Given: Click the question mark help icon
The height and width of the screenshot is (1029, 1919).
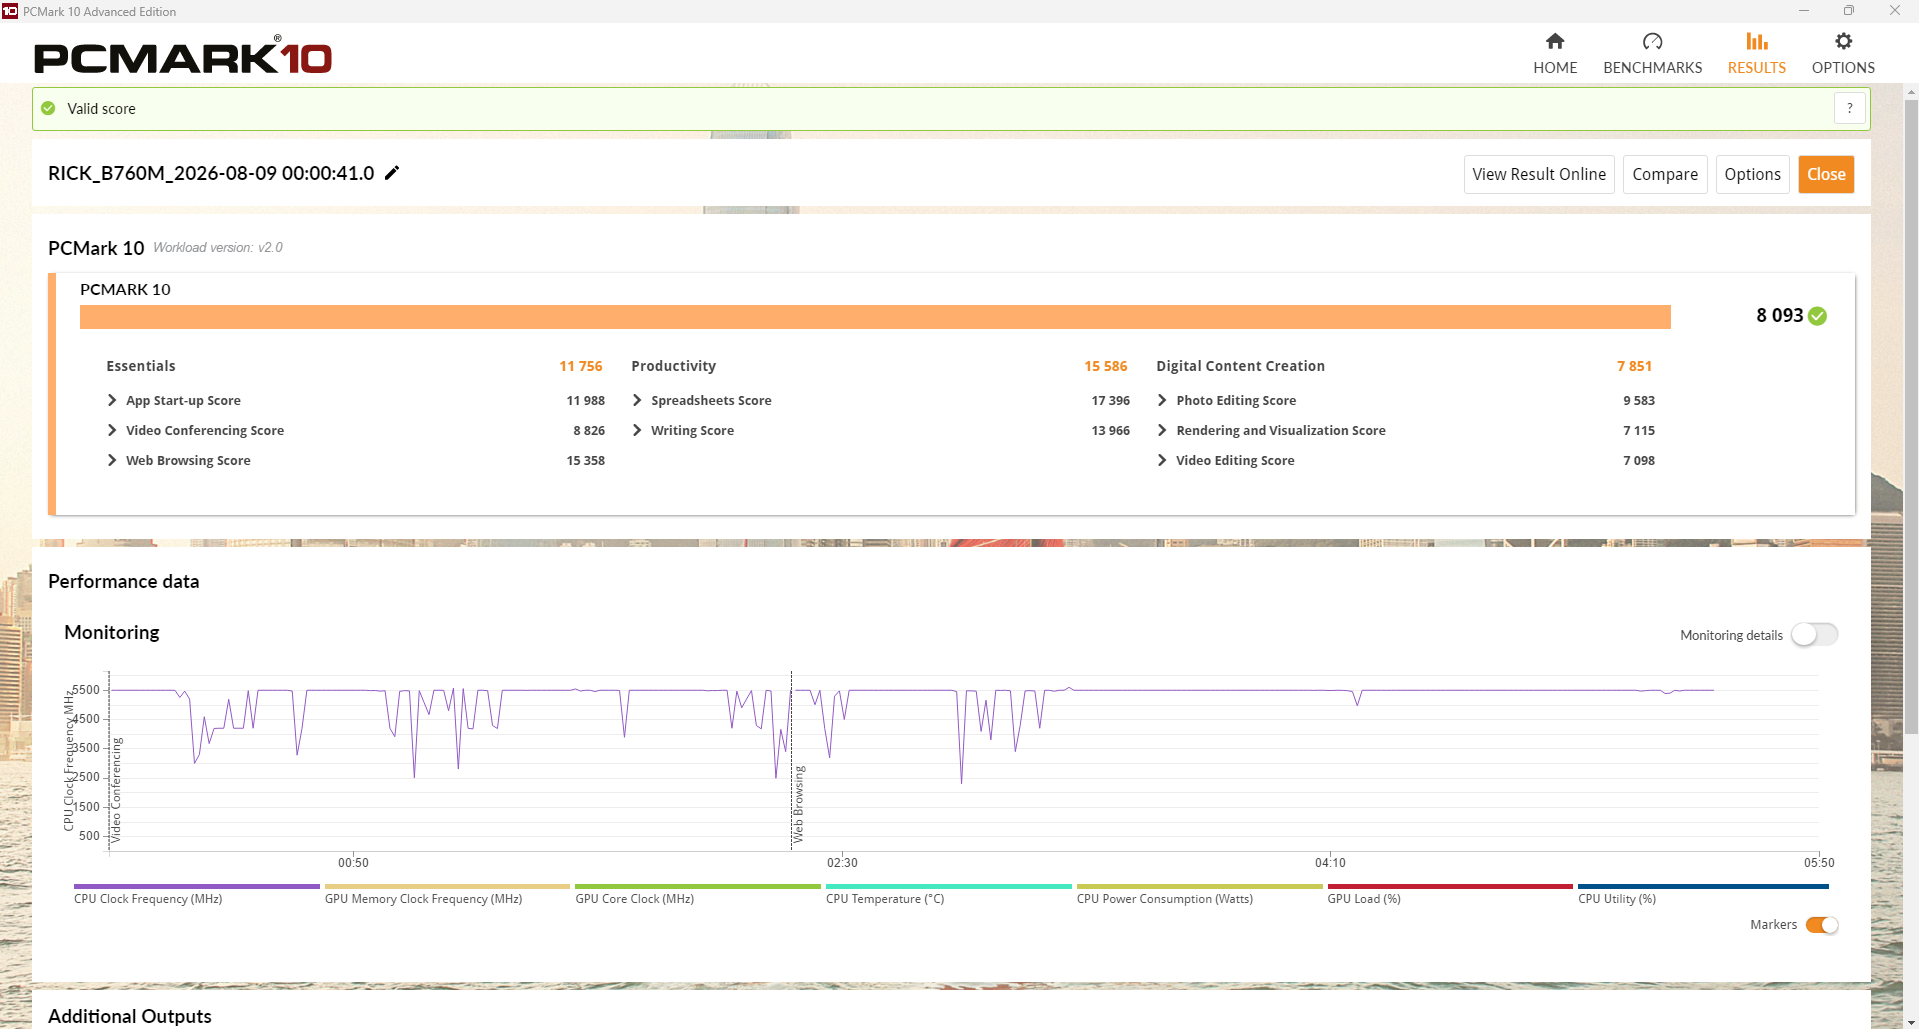Looking at the screenshot, I should pyautogui.click(x=1850, y=108).
